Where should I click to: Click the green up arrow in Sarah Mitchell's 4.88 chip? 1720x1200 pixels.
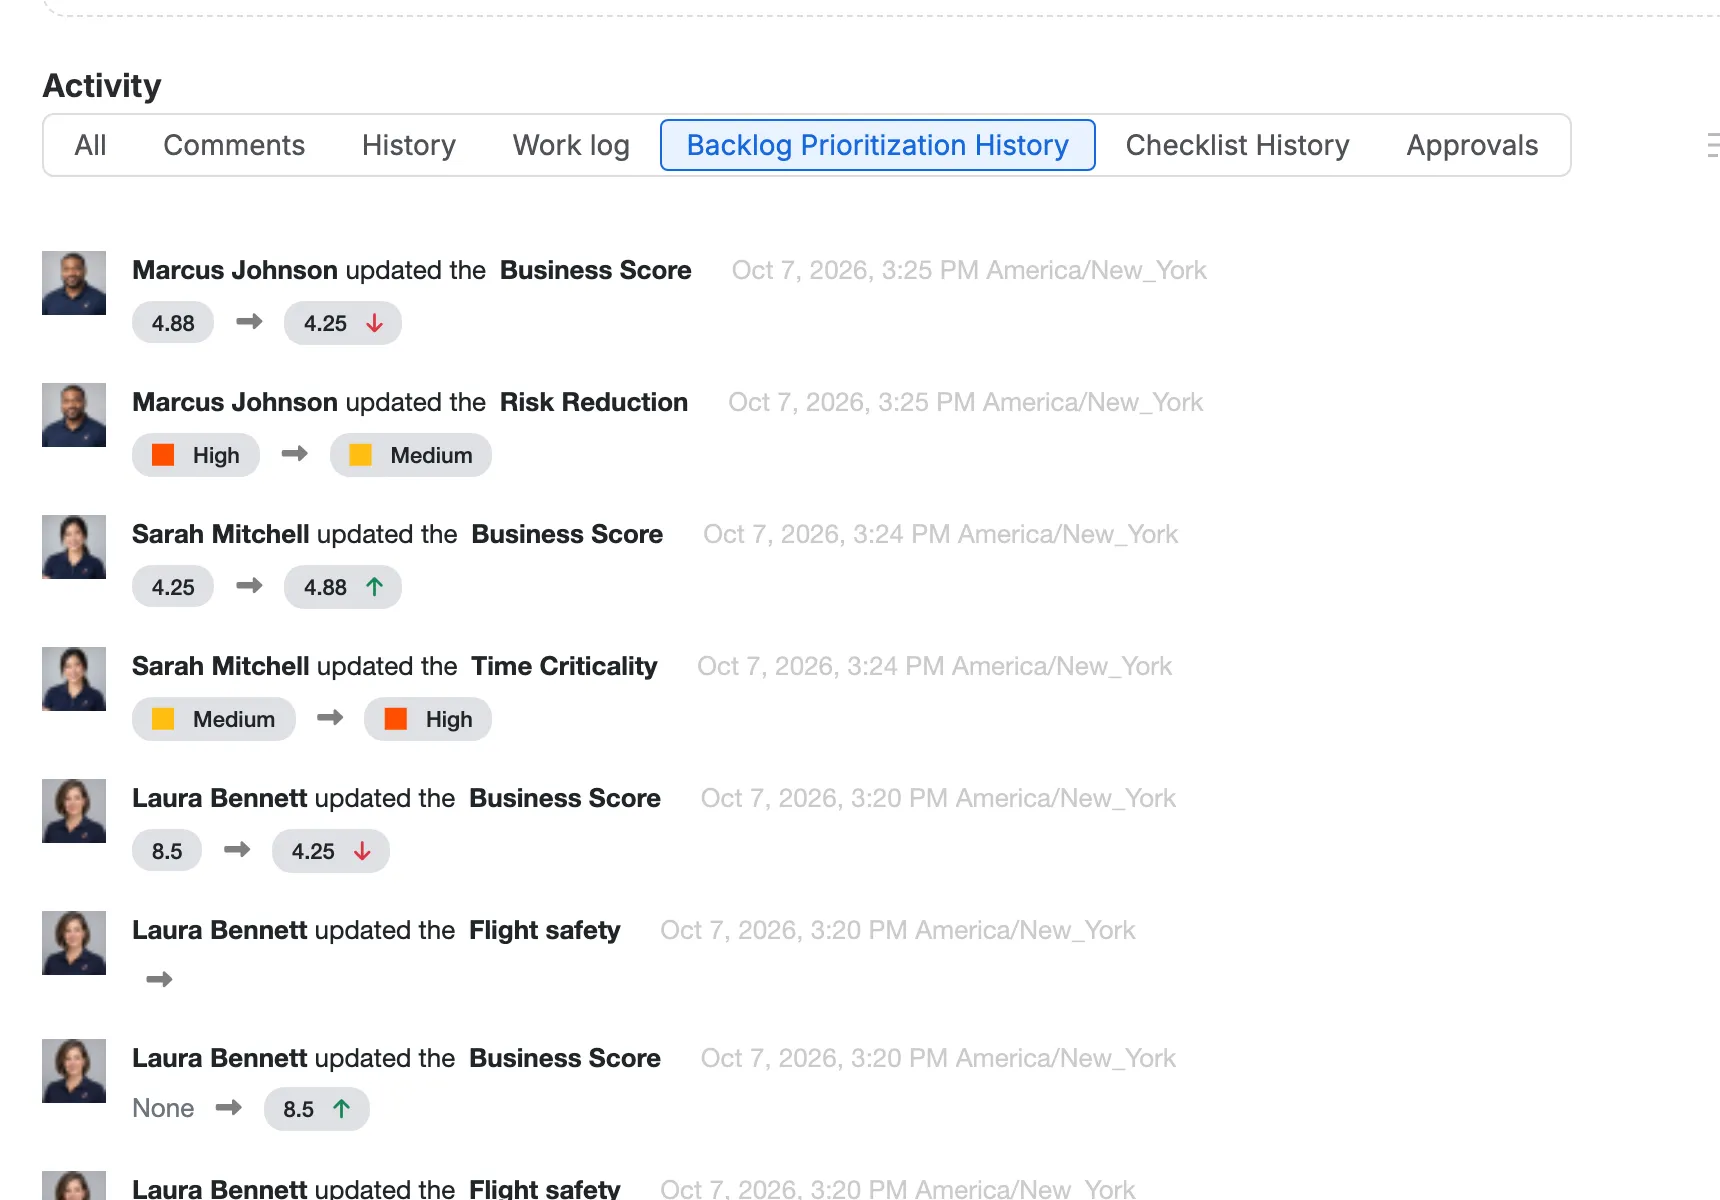point(375,587)
